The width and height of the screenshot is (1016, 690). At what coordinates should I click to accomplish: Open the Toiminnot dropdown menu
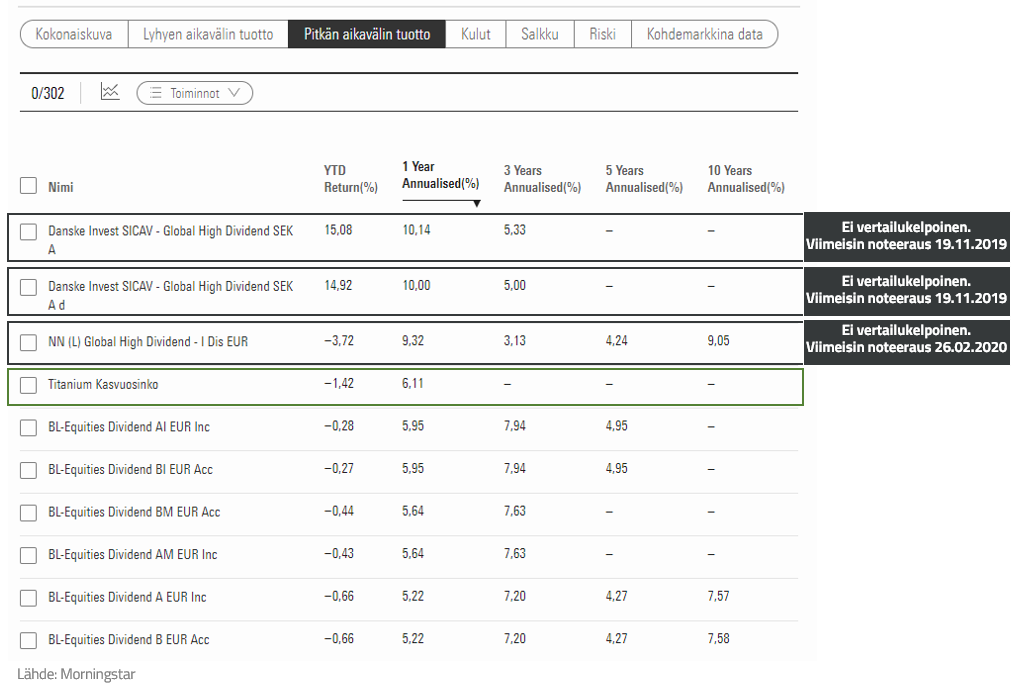pos(194,93)
